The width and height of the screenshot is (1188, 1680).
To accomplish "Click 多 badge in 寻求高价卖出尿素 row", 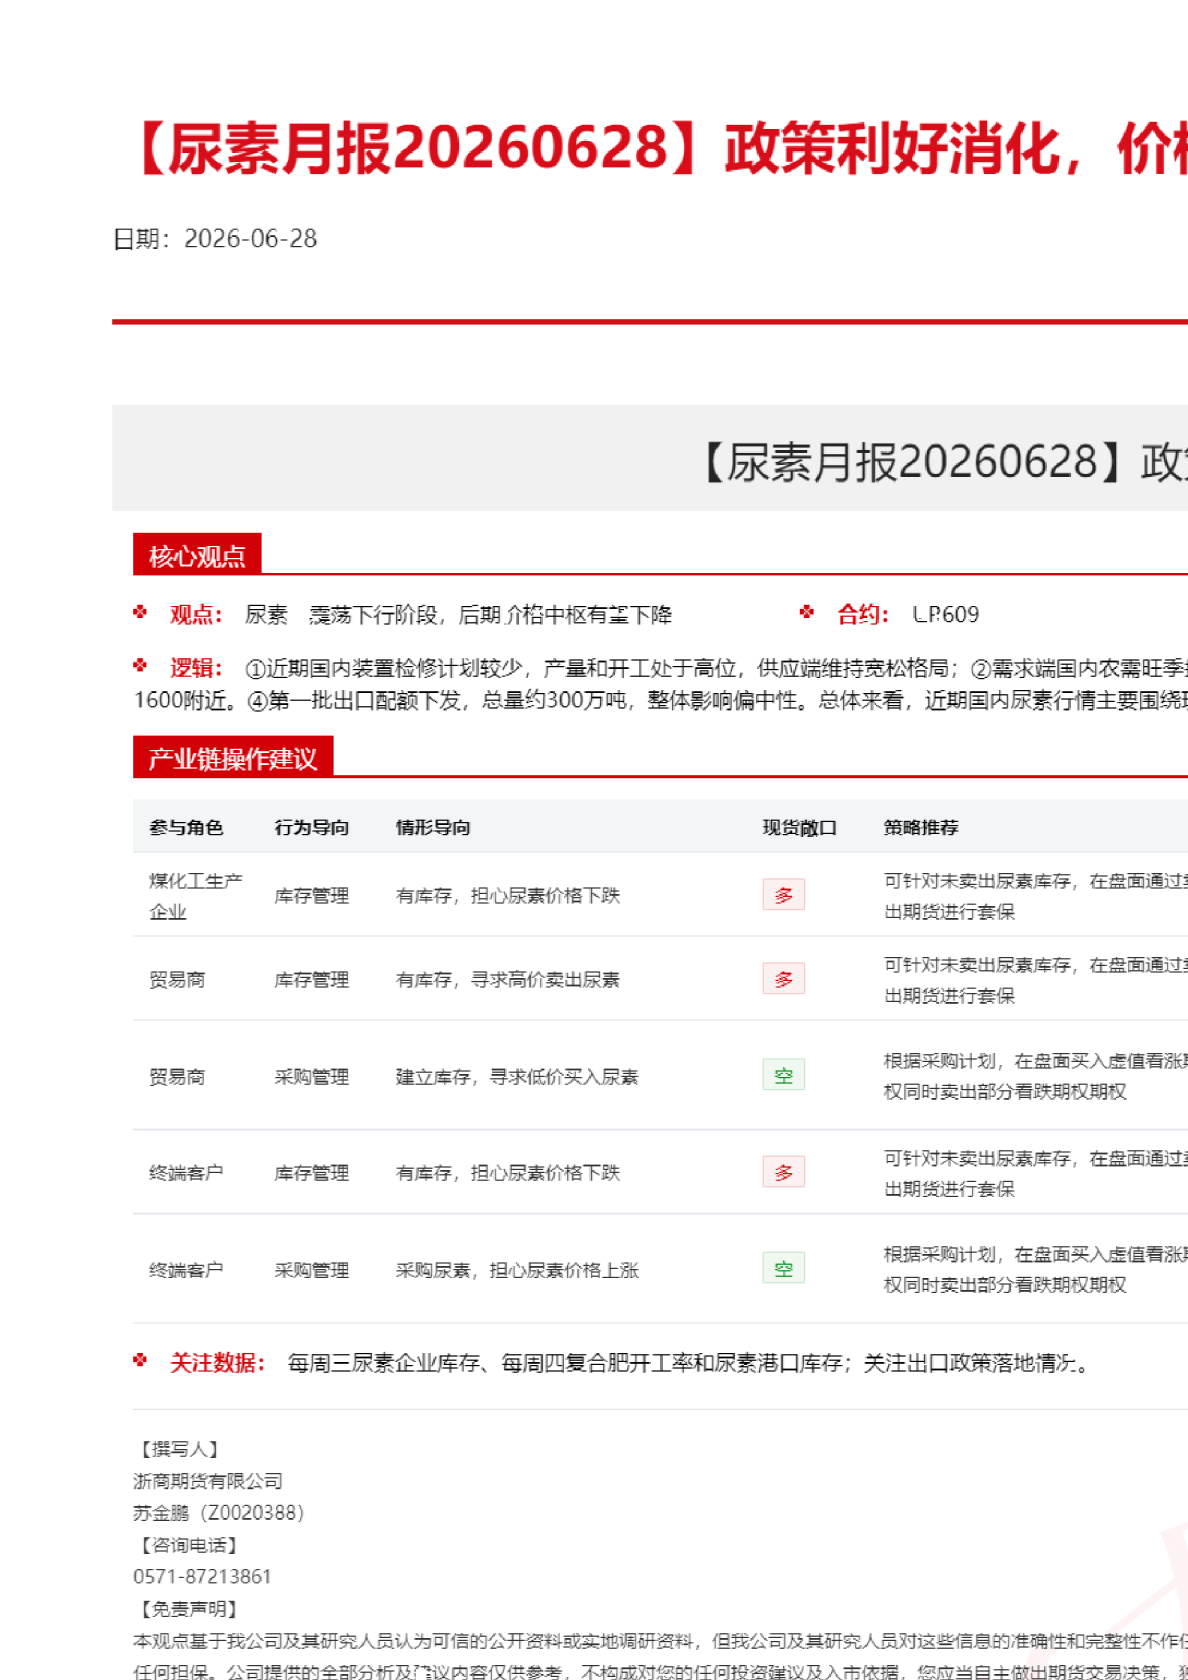I will pos(784,979).
